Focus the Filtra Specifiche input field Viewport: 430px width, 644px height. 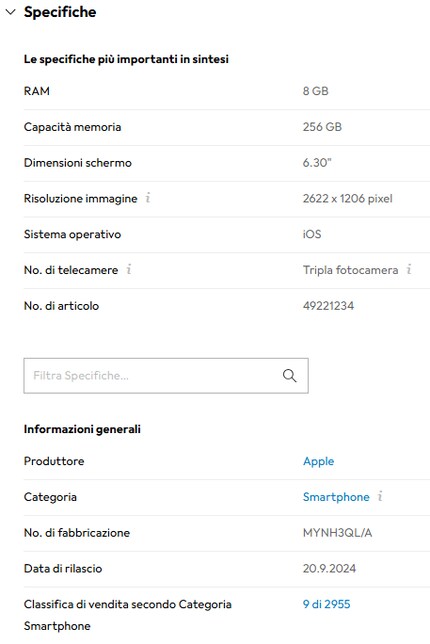166,376
